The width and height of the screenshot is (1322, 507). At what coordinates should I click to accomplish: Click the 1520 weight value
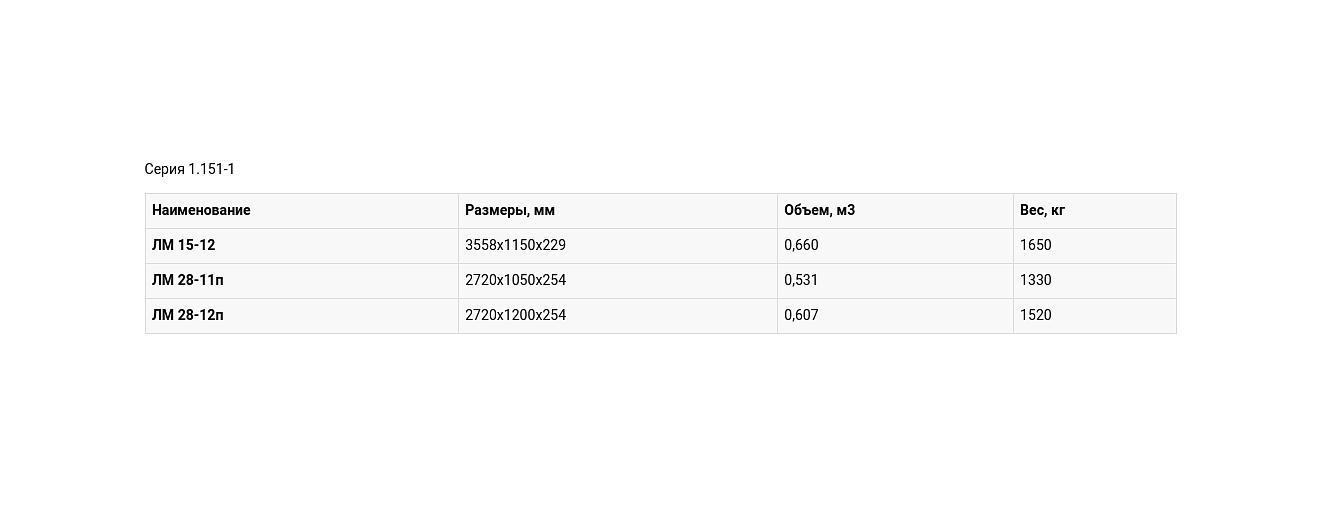coord(1036,315)
